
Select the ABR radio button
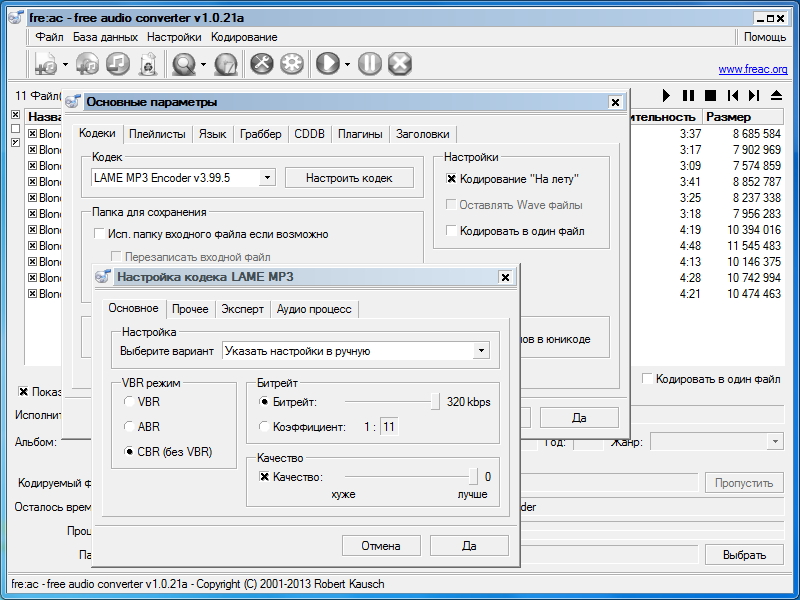tap(129, 426)
